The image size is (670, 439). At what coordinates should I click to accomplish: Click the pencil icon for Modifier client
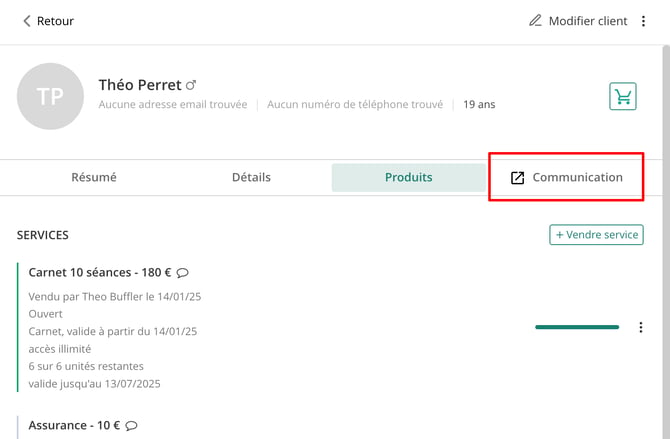tap(535, 21)
